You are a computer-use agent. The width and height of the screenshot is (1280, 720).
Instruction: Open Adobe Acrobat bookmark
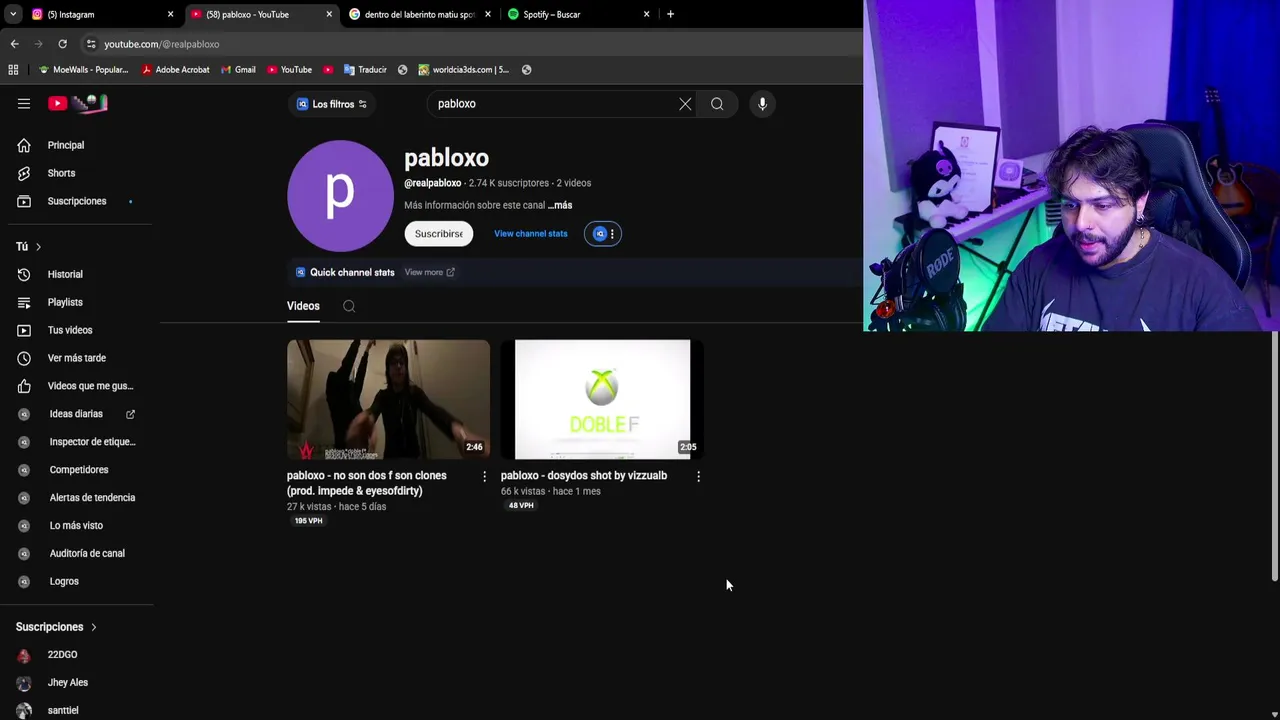176,70
